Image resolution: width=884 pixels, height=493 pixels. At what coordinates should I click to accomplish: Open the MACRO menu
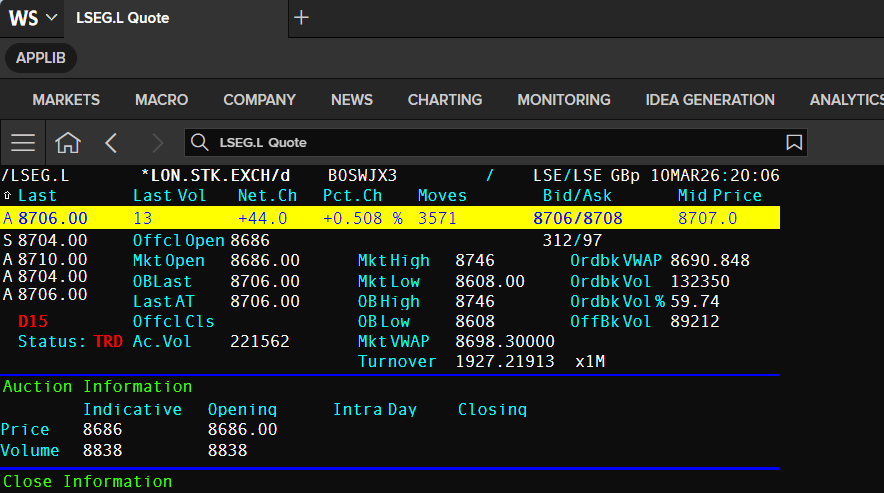pyautogui.click(x=161, y=100)
